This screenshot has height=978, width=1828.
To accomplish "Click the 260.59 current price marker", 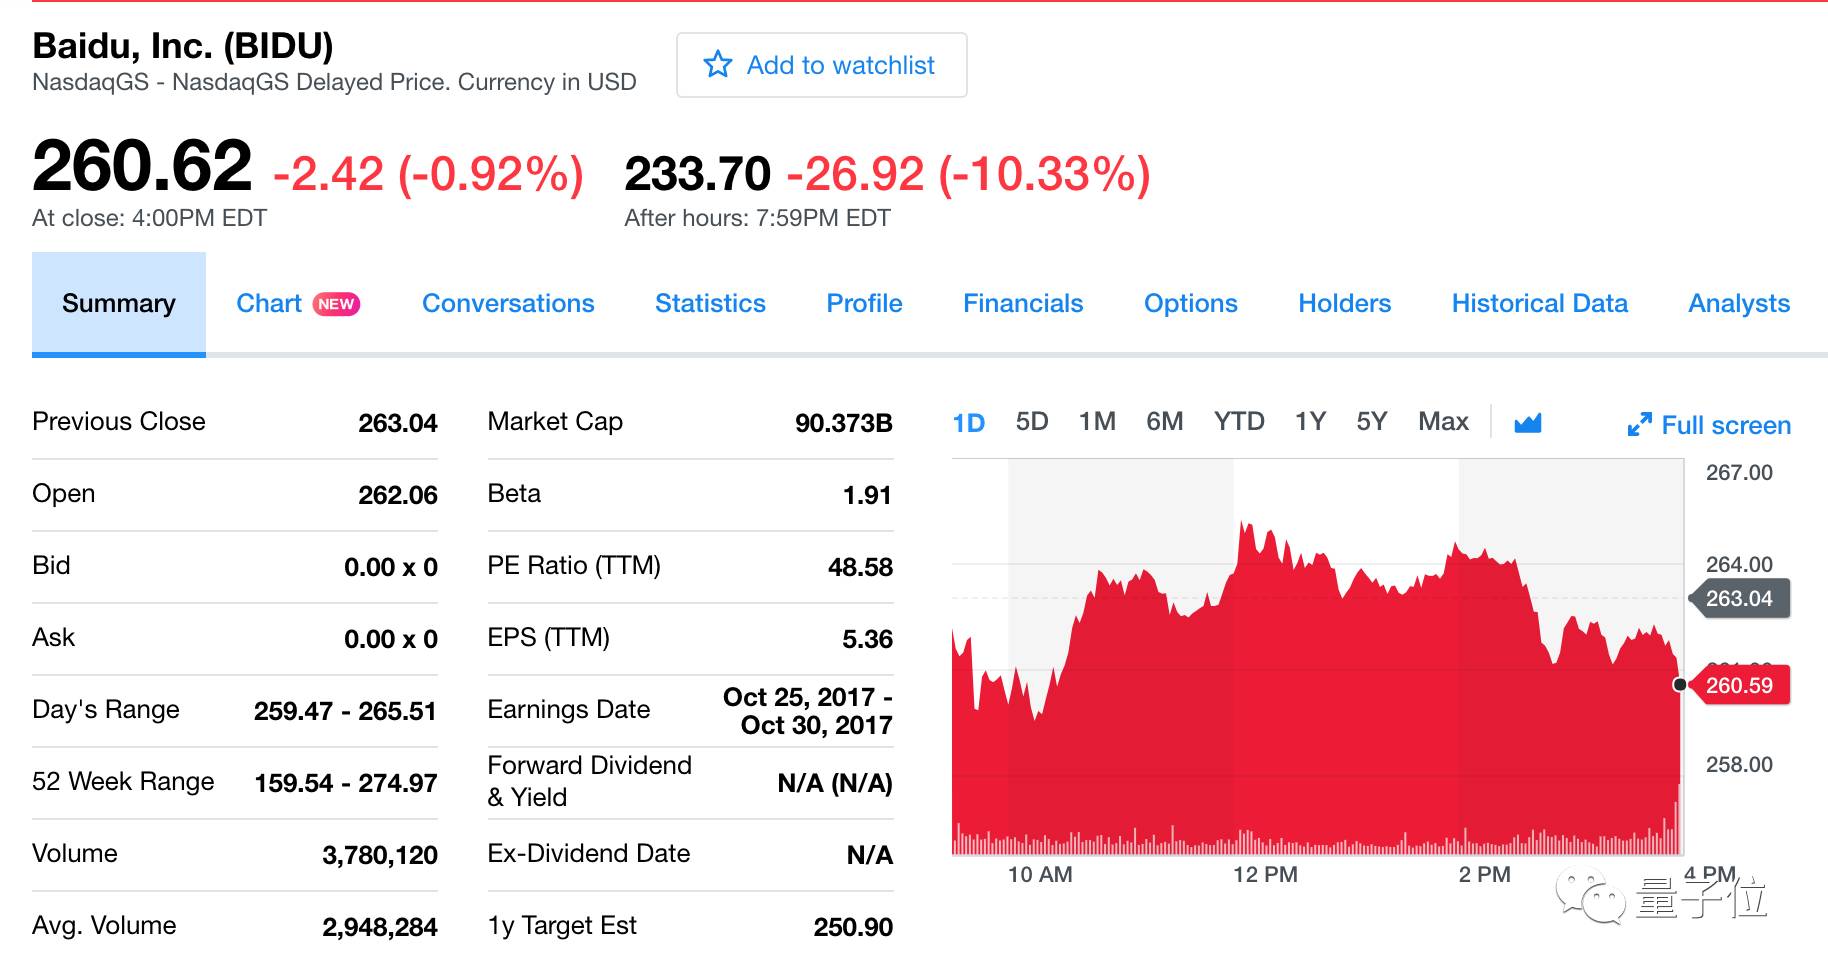I will click(x=1738, y=686).
